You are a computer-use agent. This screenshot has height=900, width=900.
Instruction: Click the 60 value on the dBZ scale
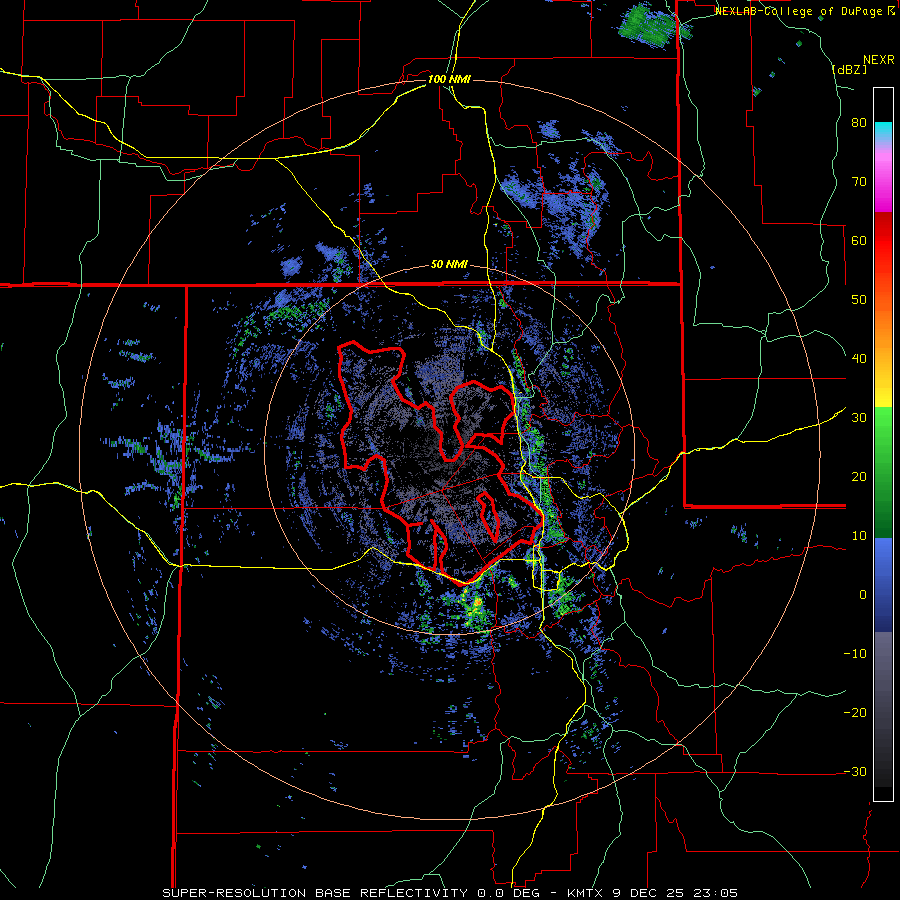859,240
